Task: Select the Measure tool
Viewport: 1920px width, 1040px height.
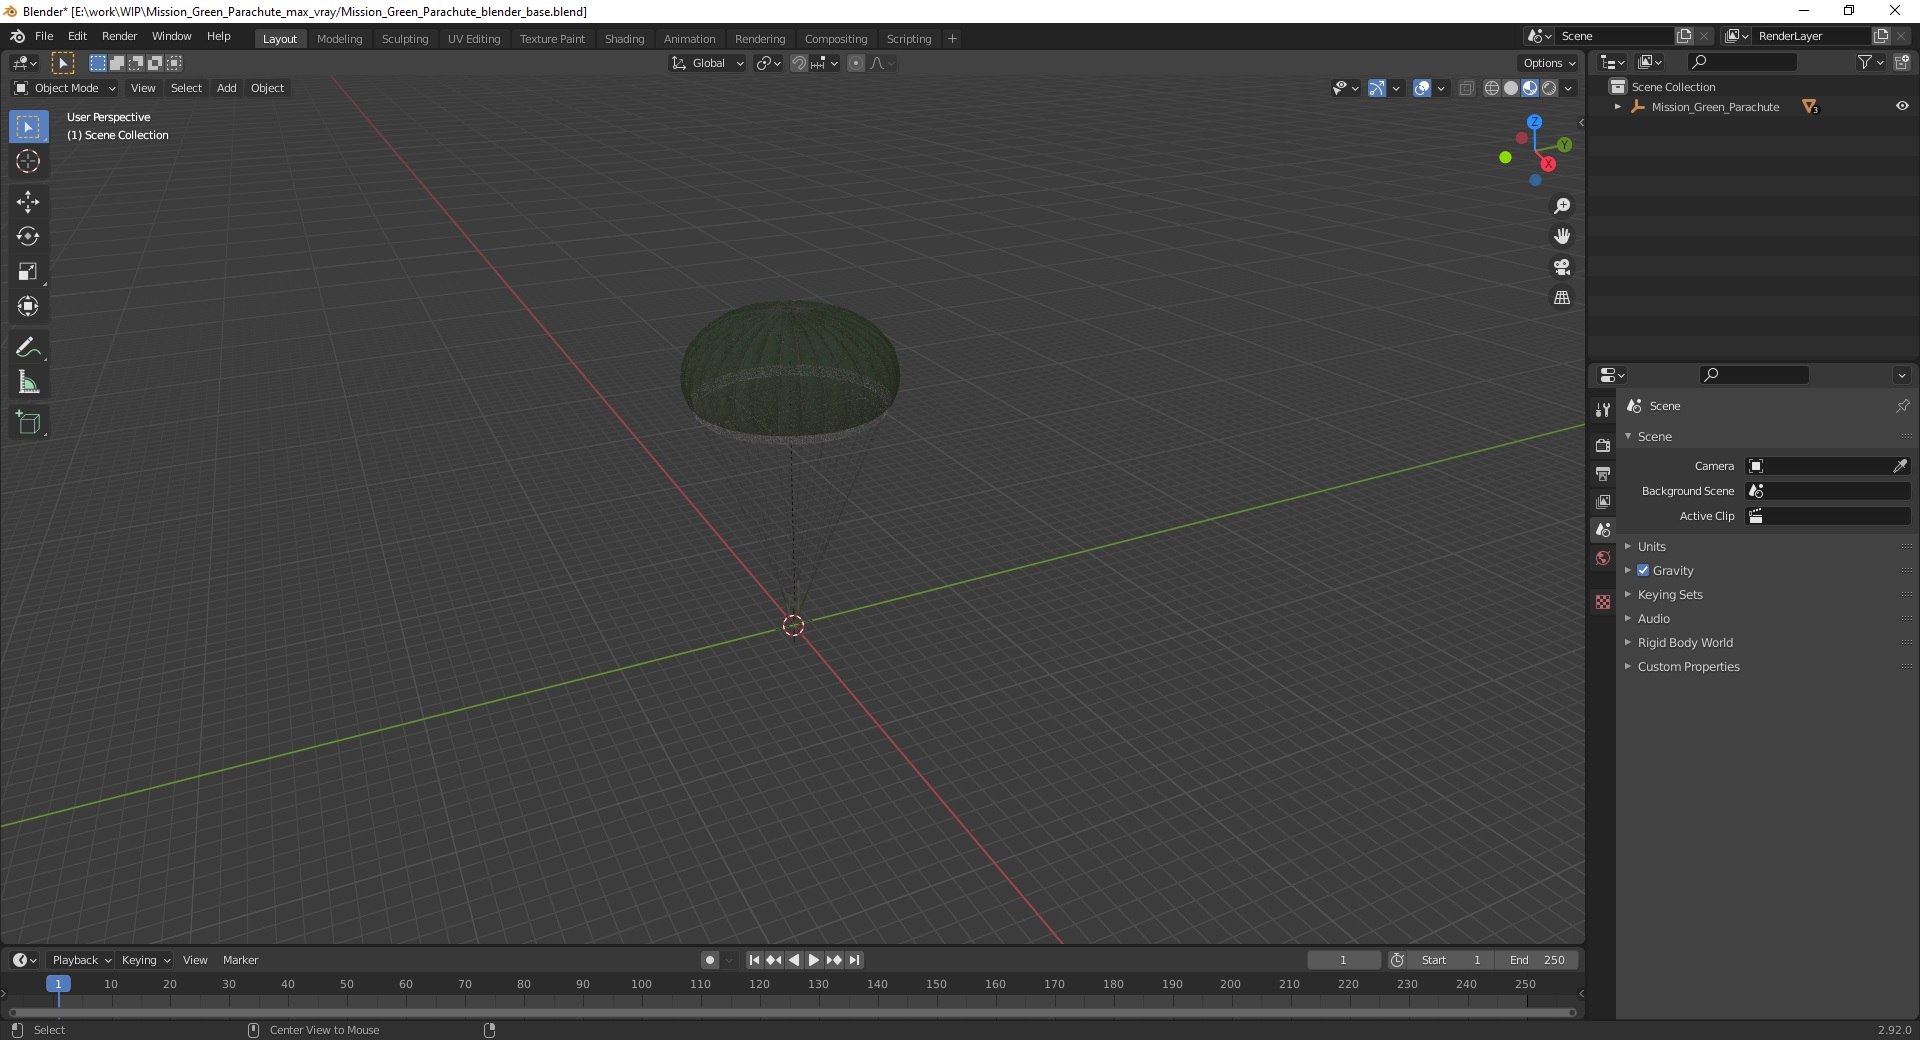Action: click(x=28, y=382)
